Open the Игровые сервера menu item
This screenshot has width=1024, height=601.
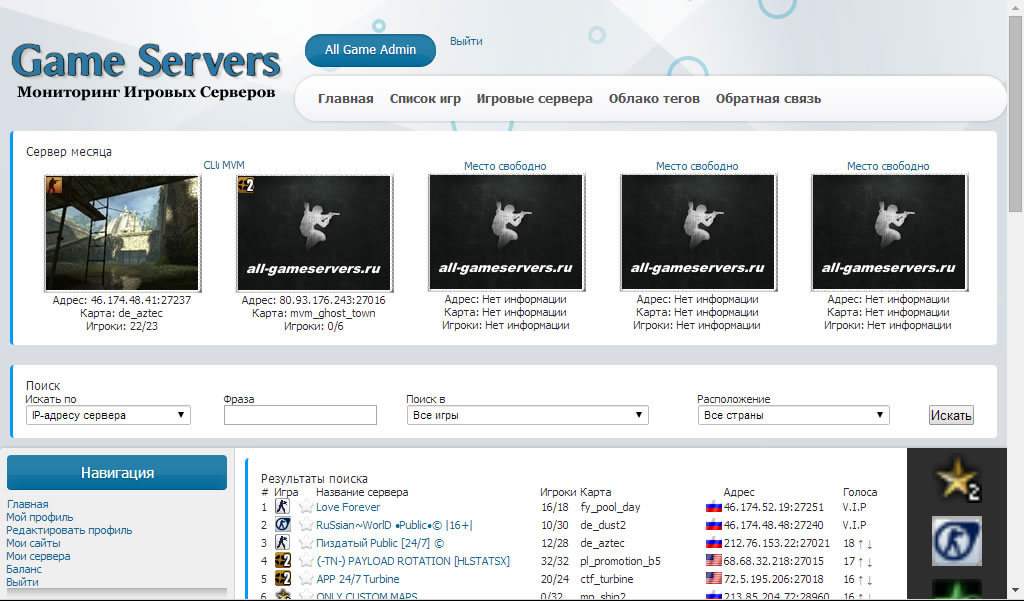coord(534,99)
